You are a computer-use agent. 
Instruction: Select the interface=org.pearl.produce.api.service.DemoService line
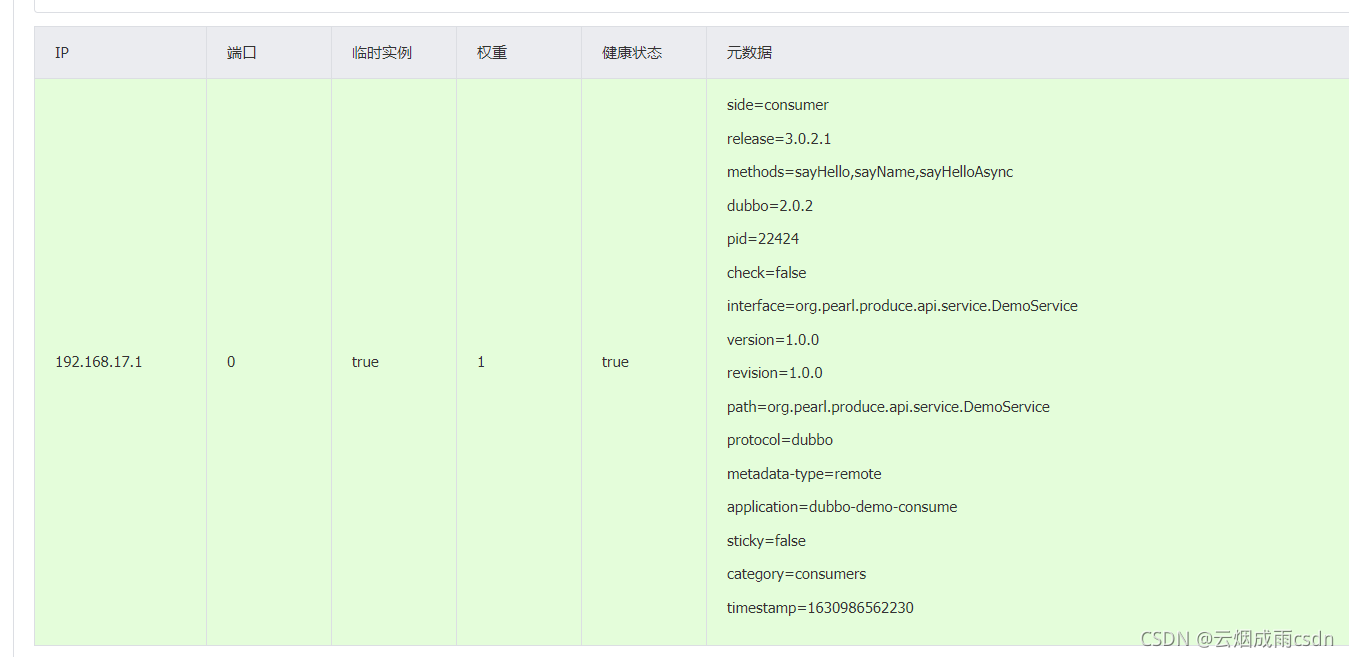(x=902, y=306)
